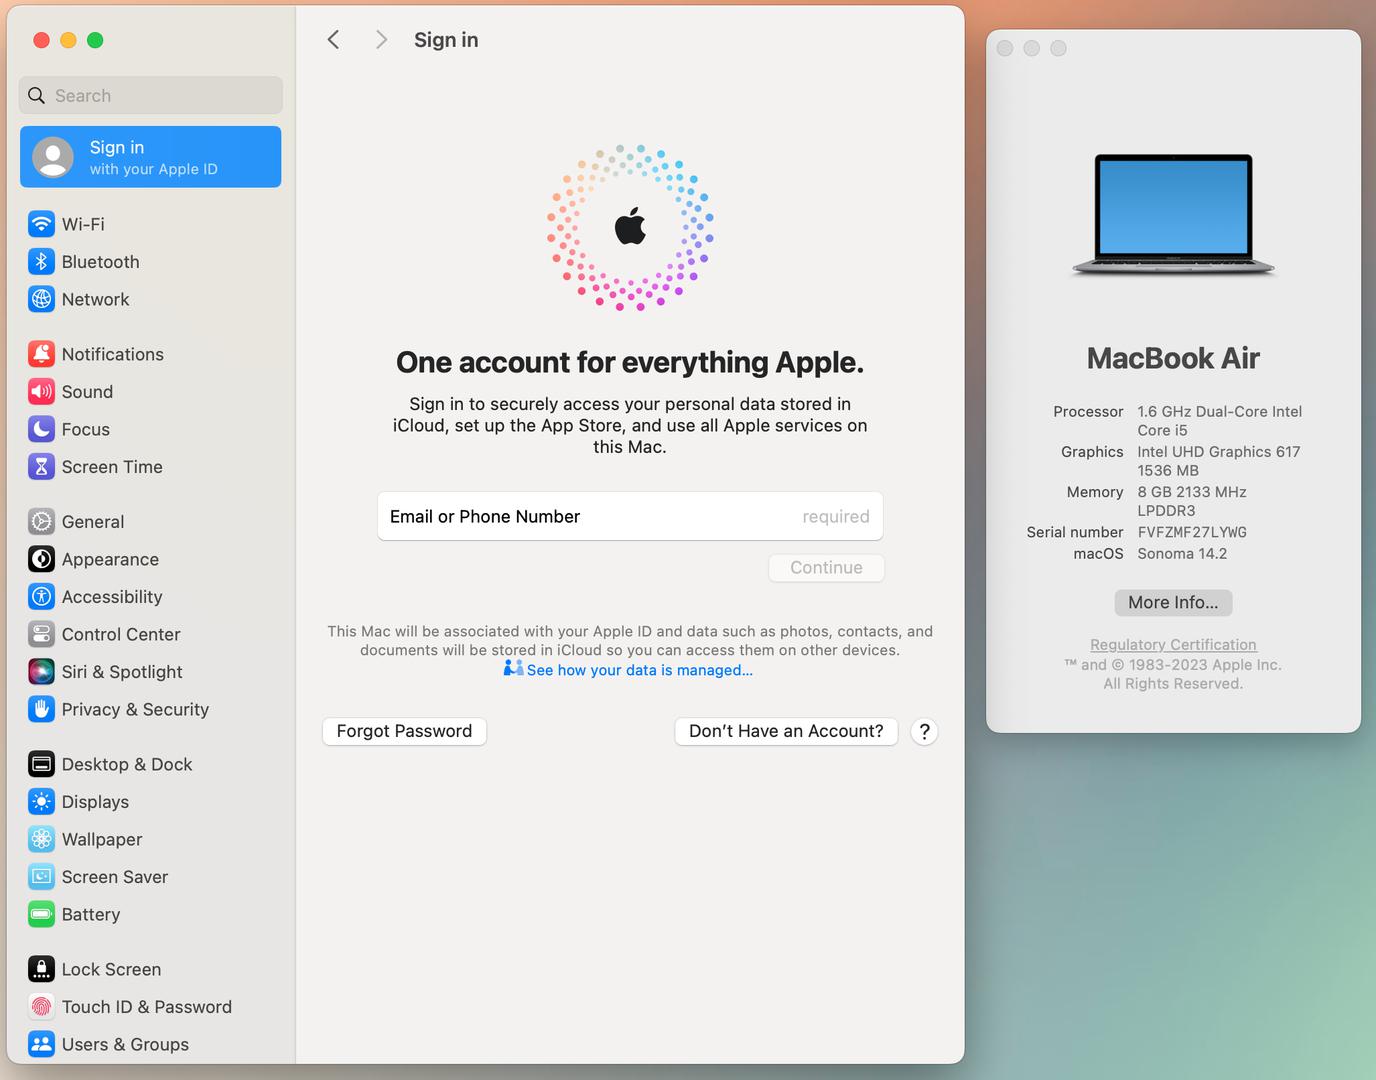Open the Displays label in sidebar

pos(95,802)
